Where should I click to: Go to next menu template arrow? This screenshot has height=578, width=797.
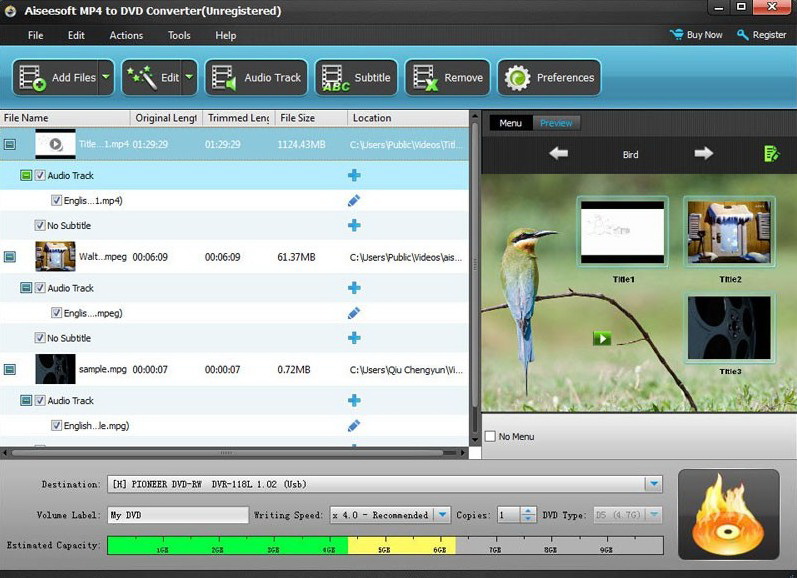(x=703, y=153)
